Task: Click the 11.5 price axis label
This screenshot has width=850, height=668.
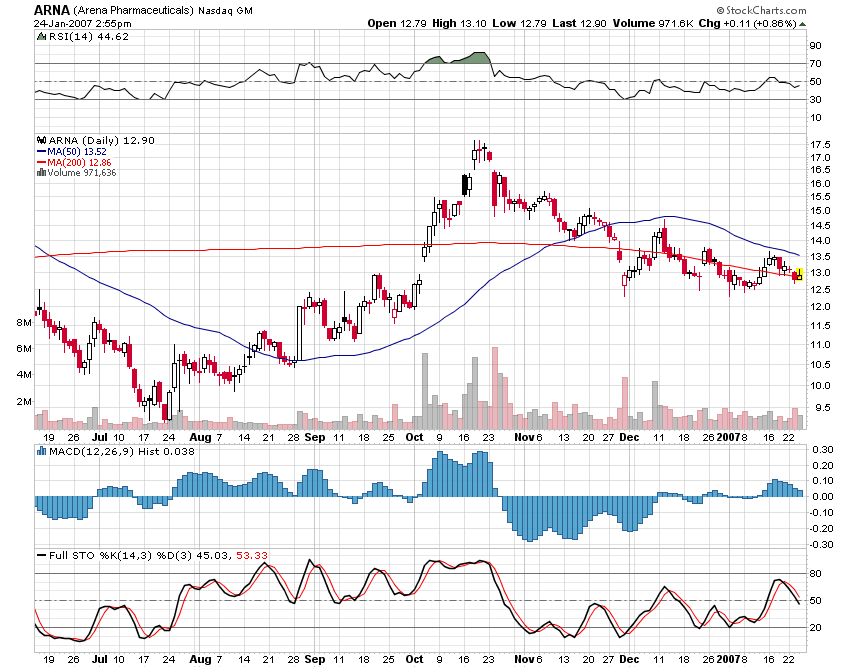Action: [820, 326]
